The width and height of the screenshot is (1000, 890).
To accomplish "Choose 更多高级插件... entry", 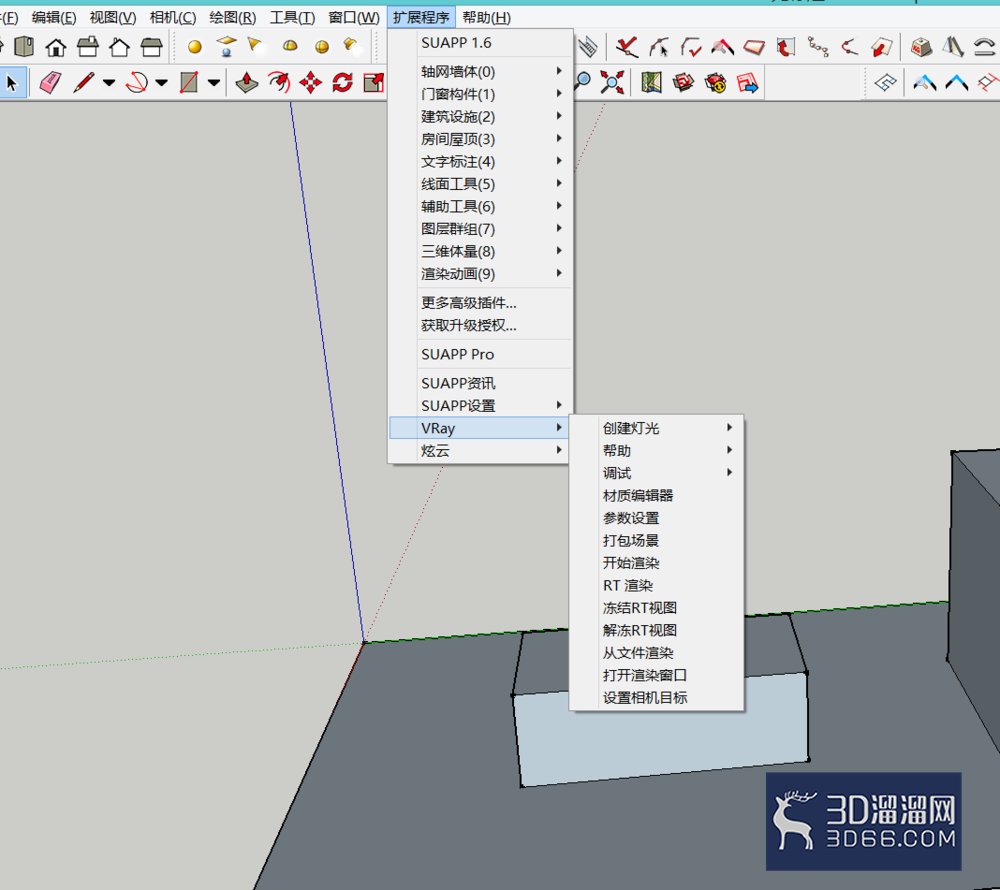I will point(480,302).
